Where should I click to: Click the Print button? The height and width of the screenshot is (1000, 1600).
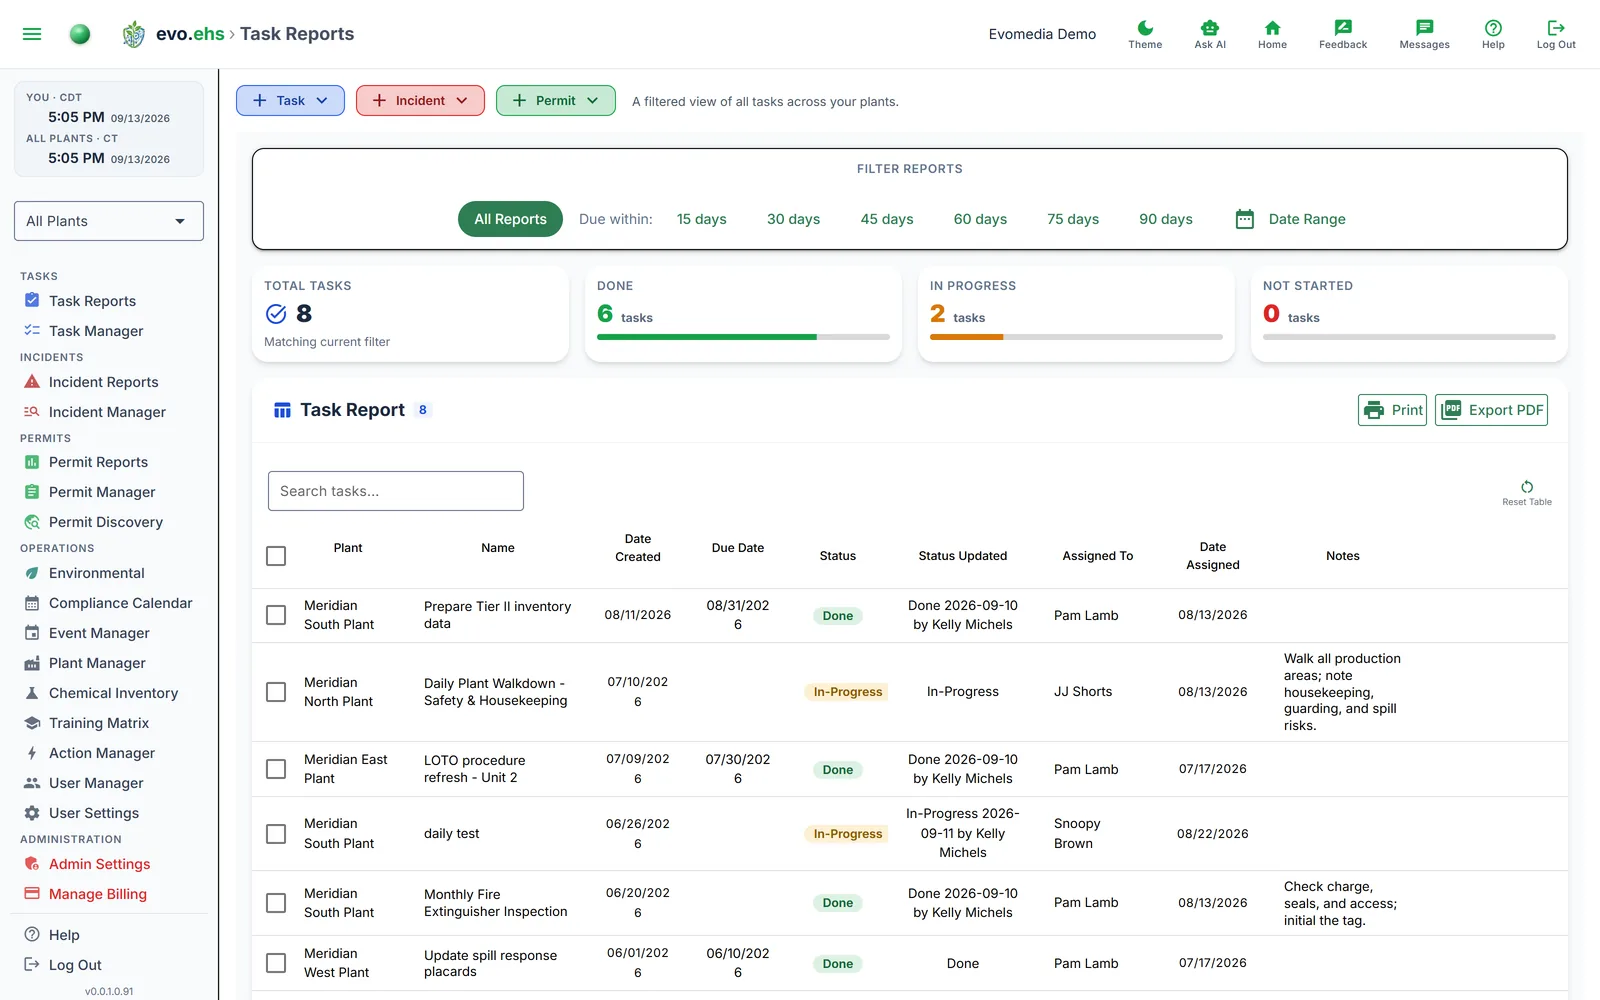click(1392, 410)
